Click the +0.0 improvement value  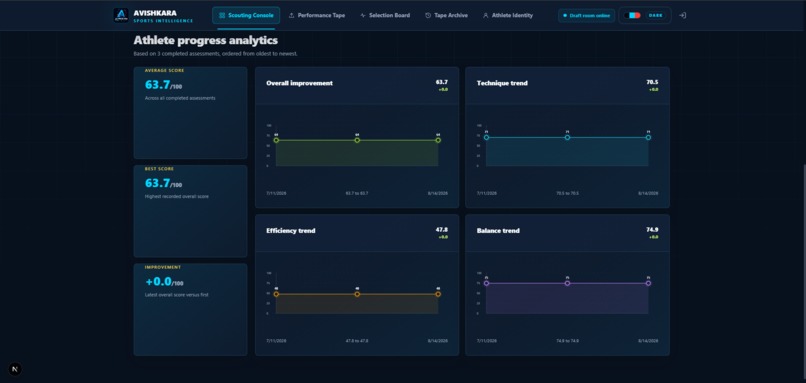coord(158,282)
